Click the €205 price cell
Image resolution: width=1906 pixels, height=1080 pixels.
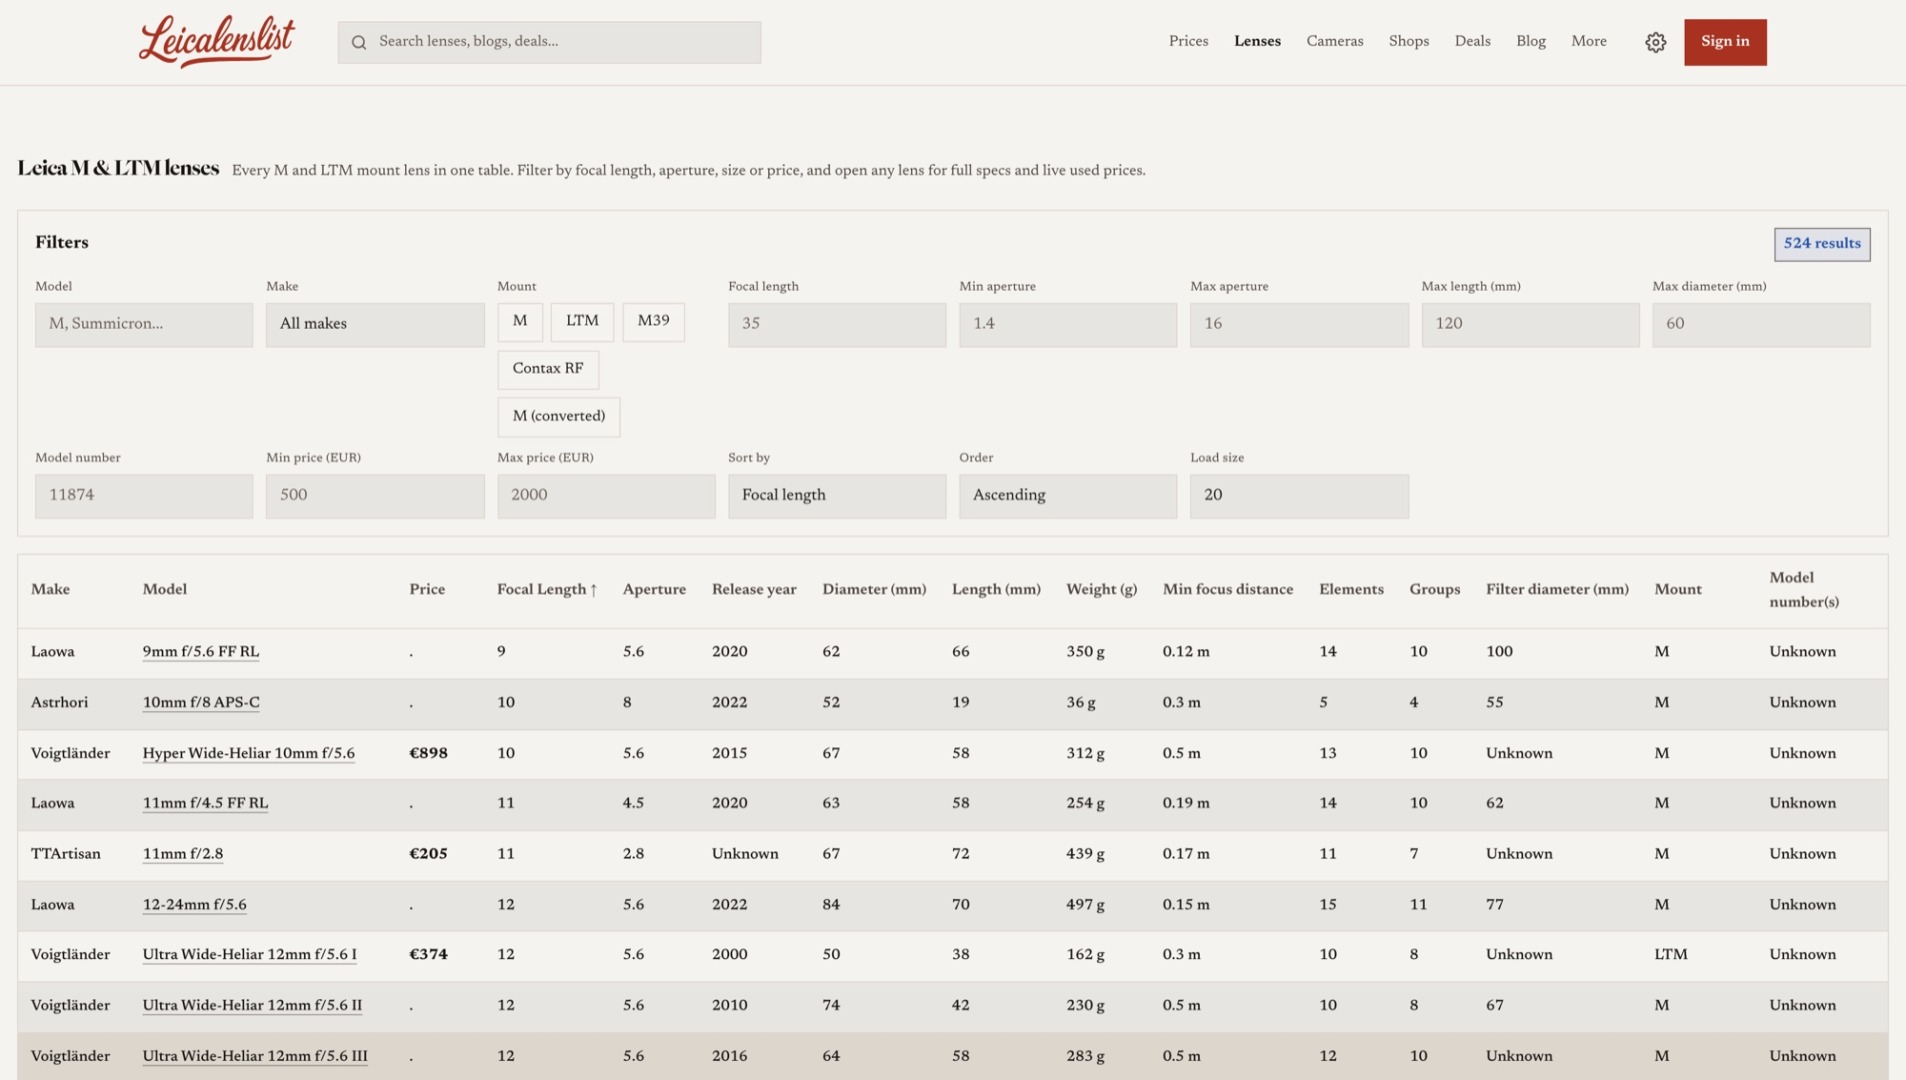(x=428, y=855)
